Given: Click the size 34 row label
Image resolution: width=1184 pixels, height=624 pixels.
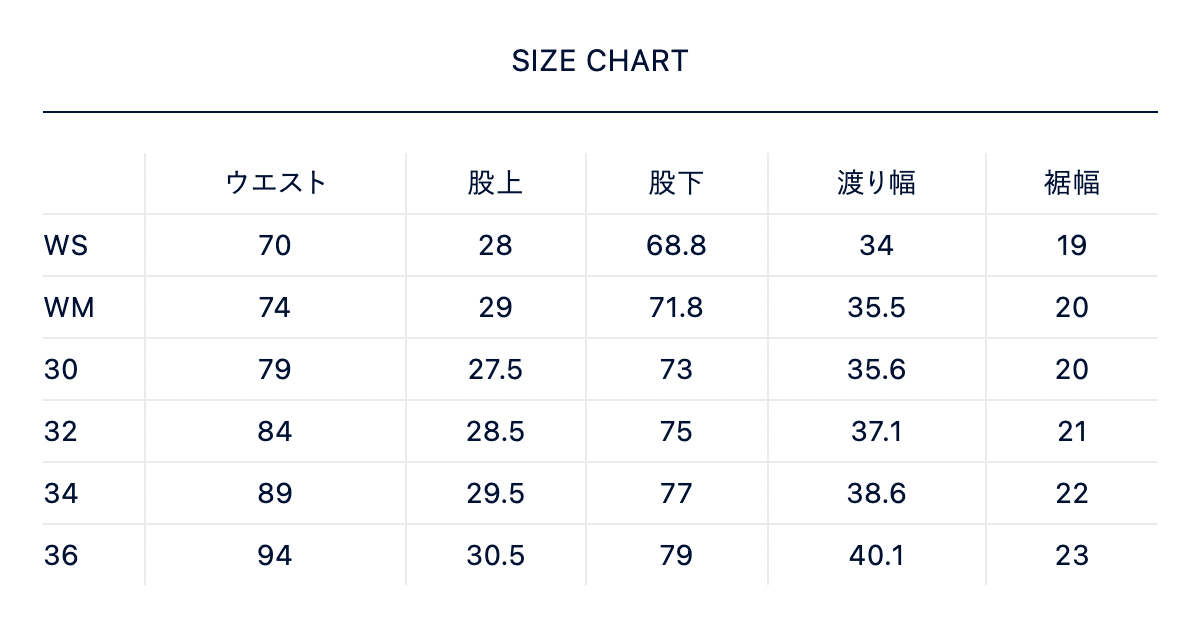Looking at the screenshot, I should [x=61, y=493].
